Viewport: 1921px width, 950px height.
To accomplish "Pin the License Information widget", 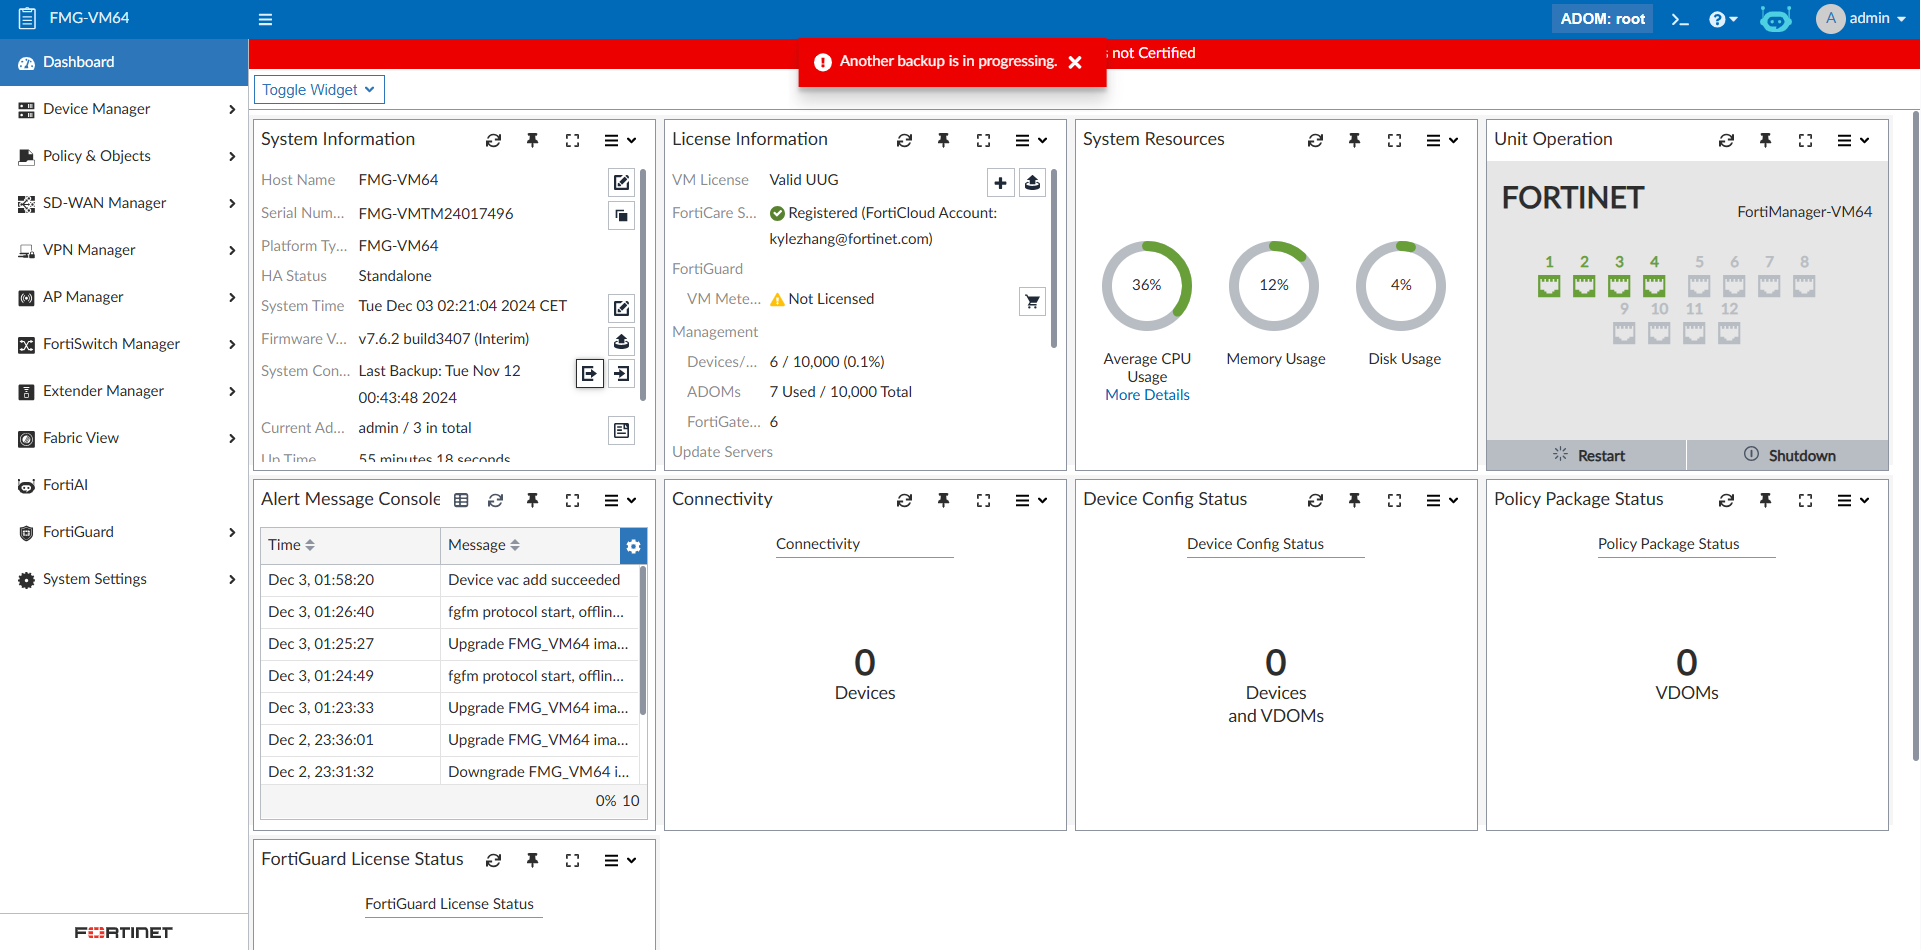I will click(x=944, y=140).
